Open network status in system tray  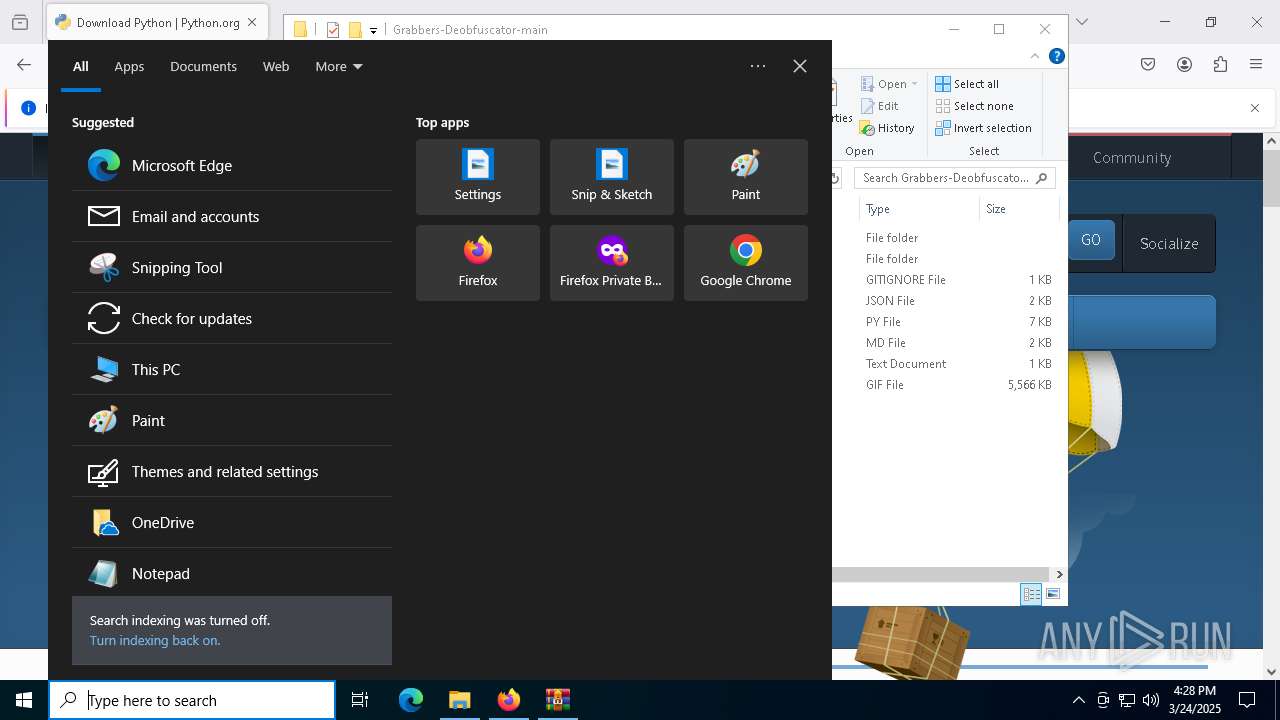pyautogui.click(x=1127, y=700)
